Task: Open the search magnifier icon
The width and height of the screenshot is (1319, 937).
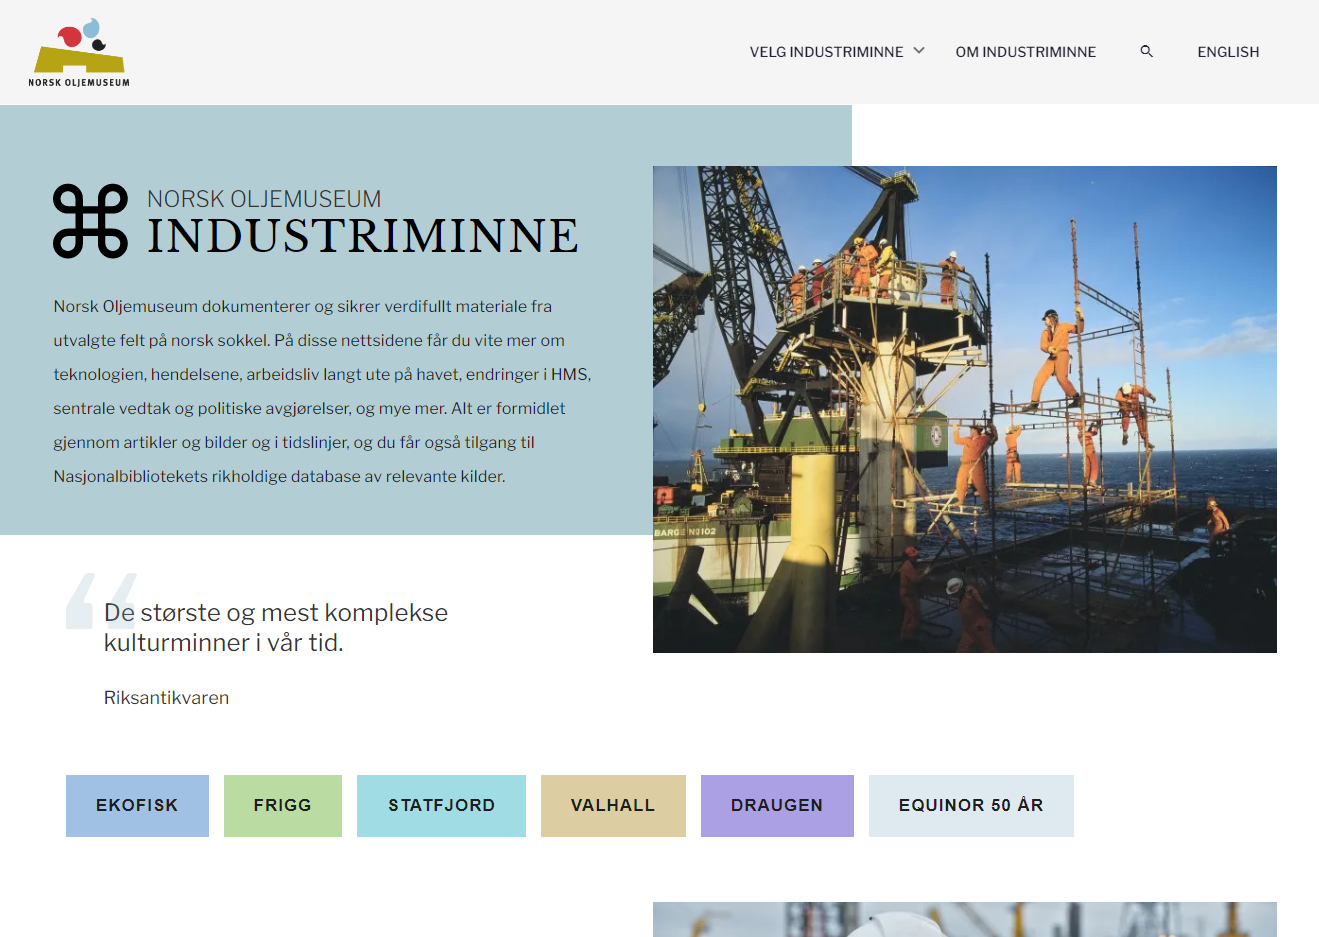Action: pos(1147,51)
